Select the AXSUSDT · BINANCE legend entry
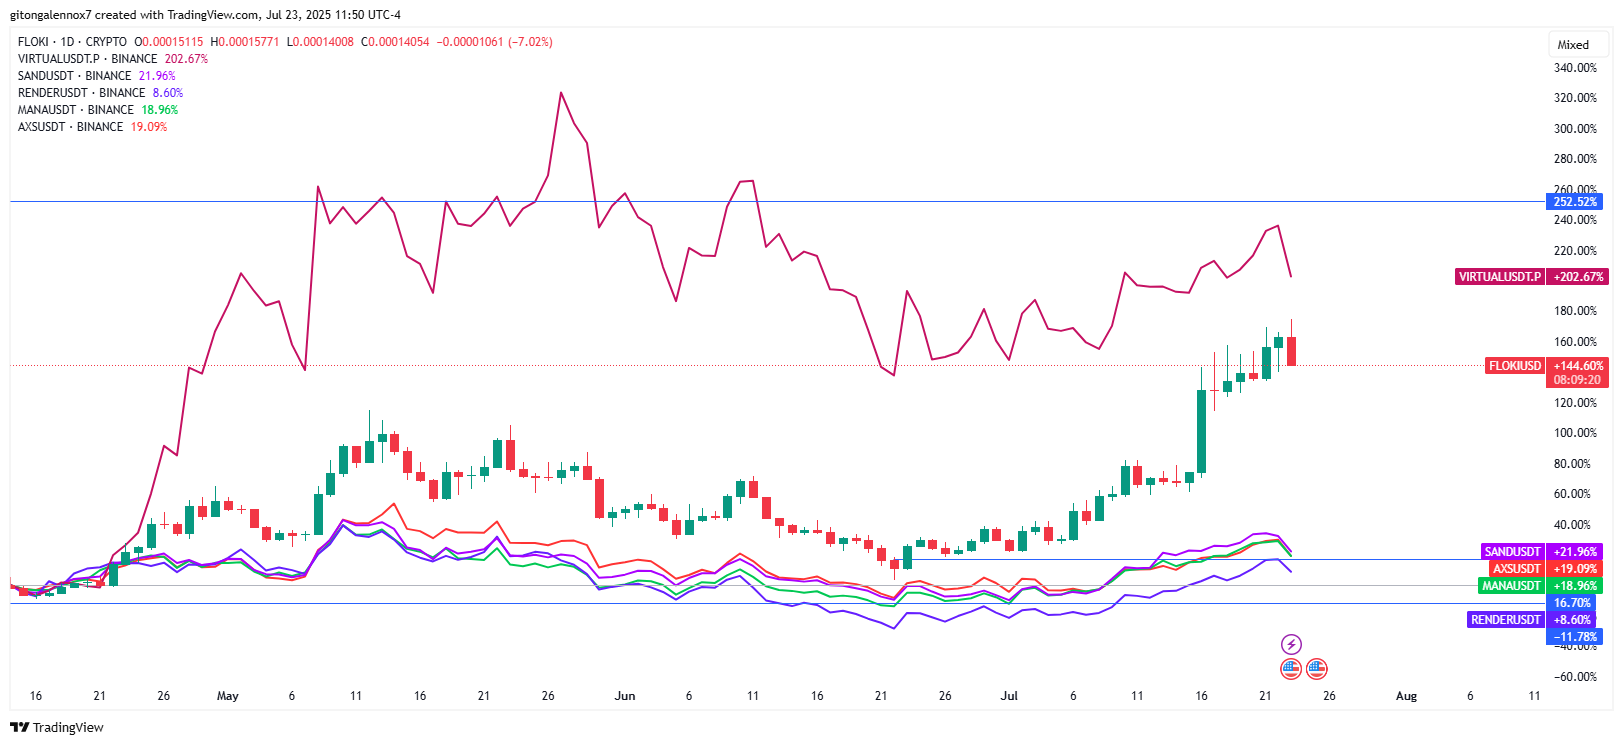Viewport: 1623px width, 745px height. pos(70,127)
